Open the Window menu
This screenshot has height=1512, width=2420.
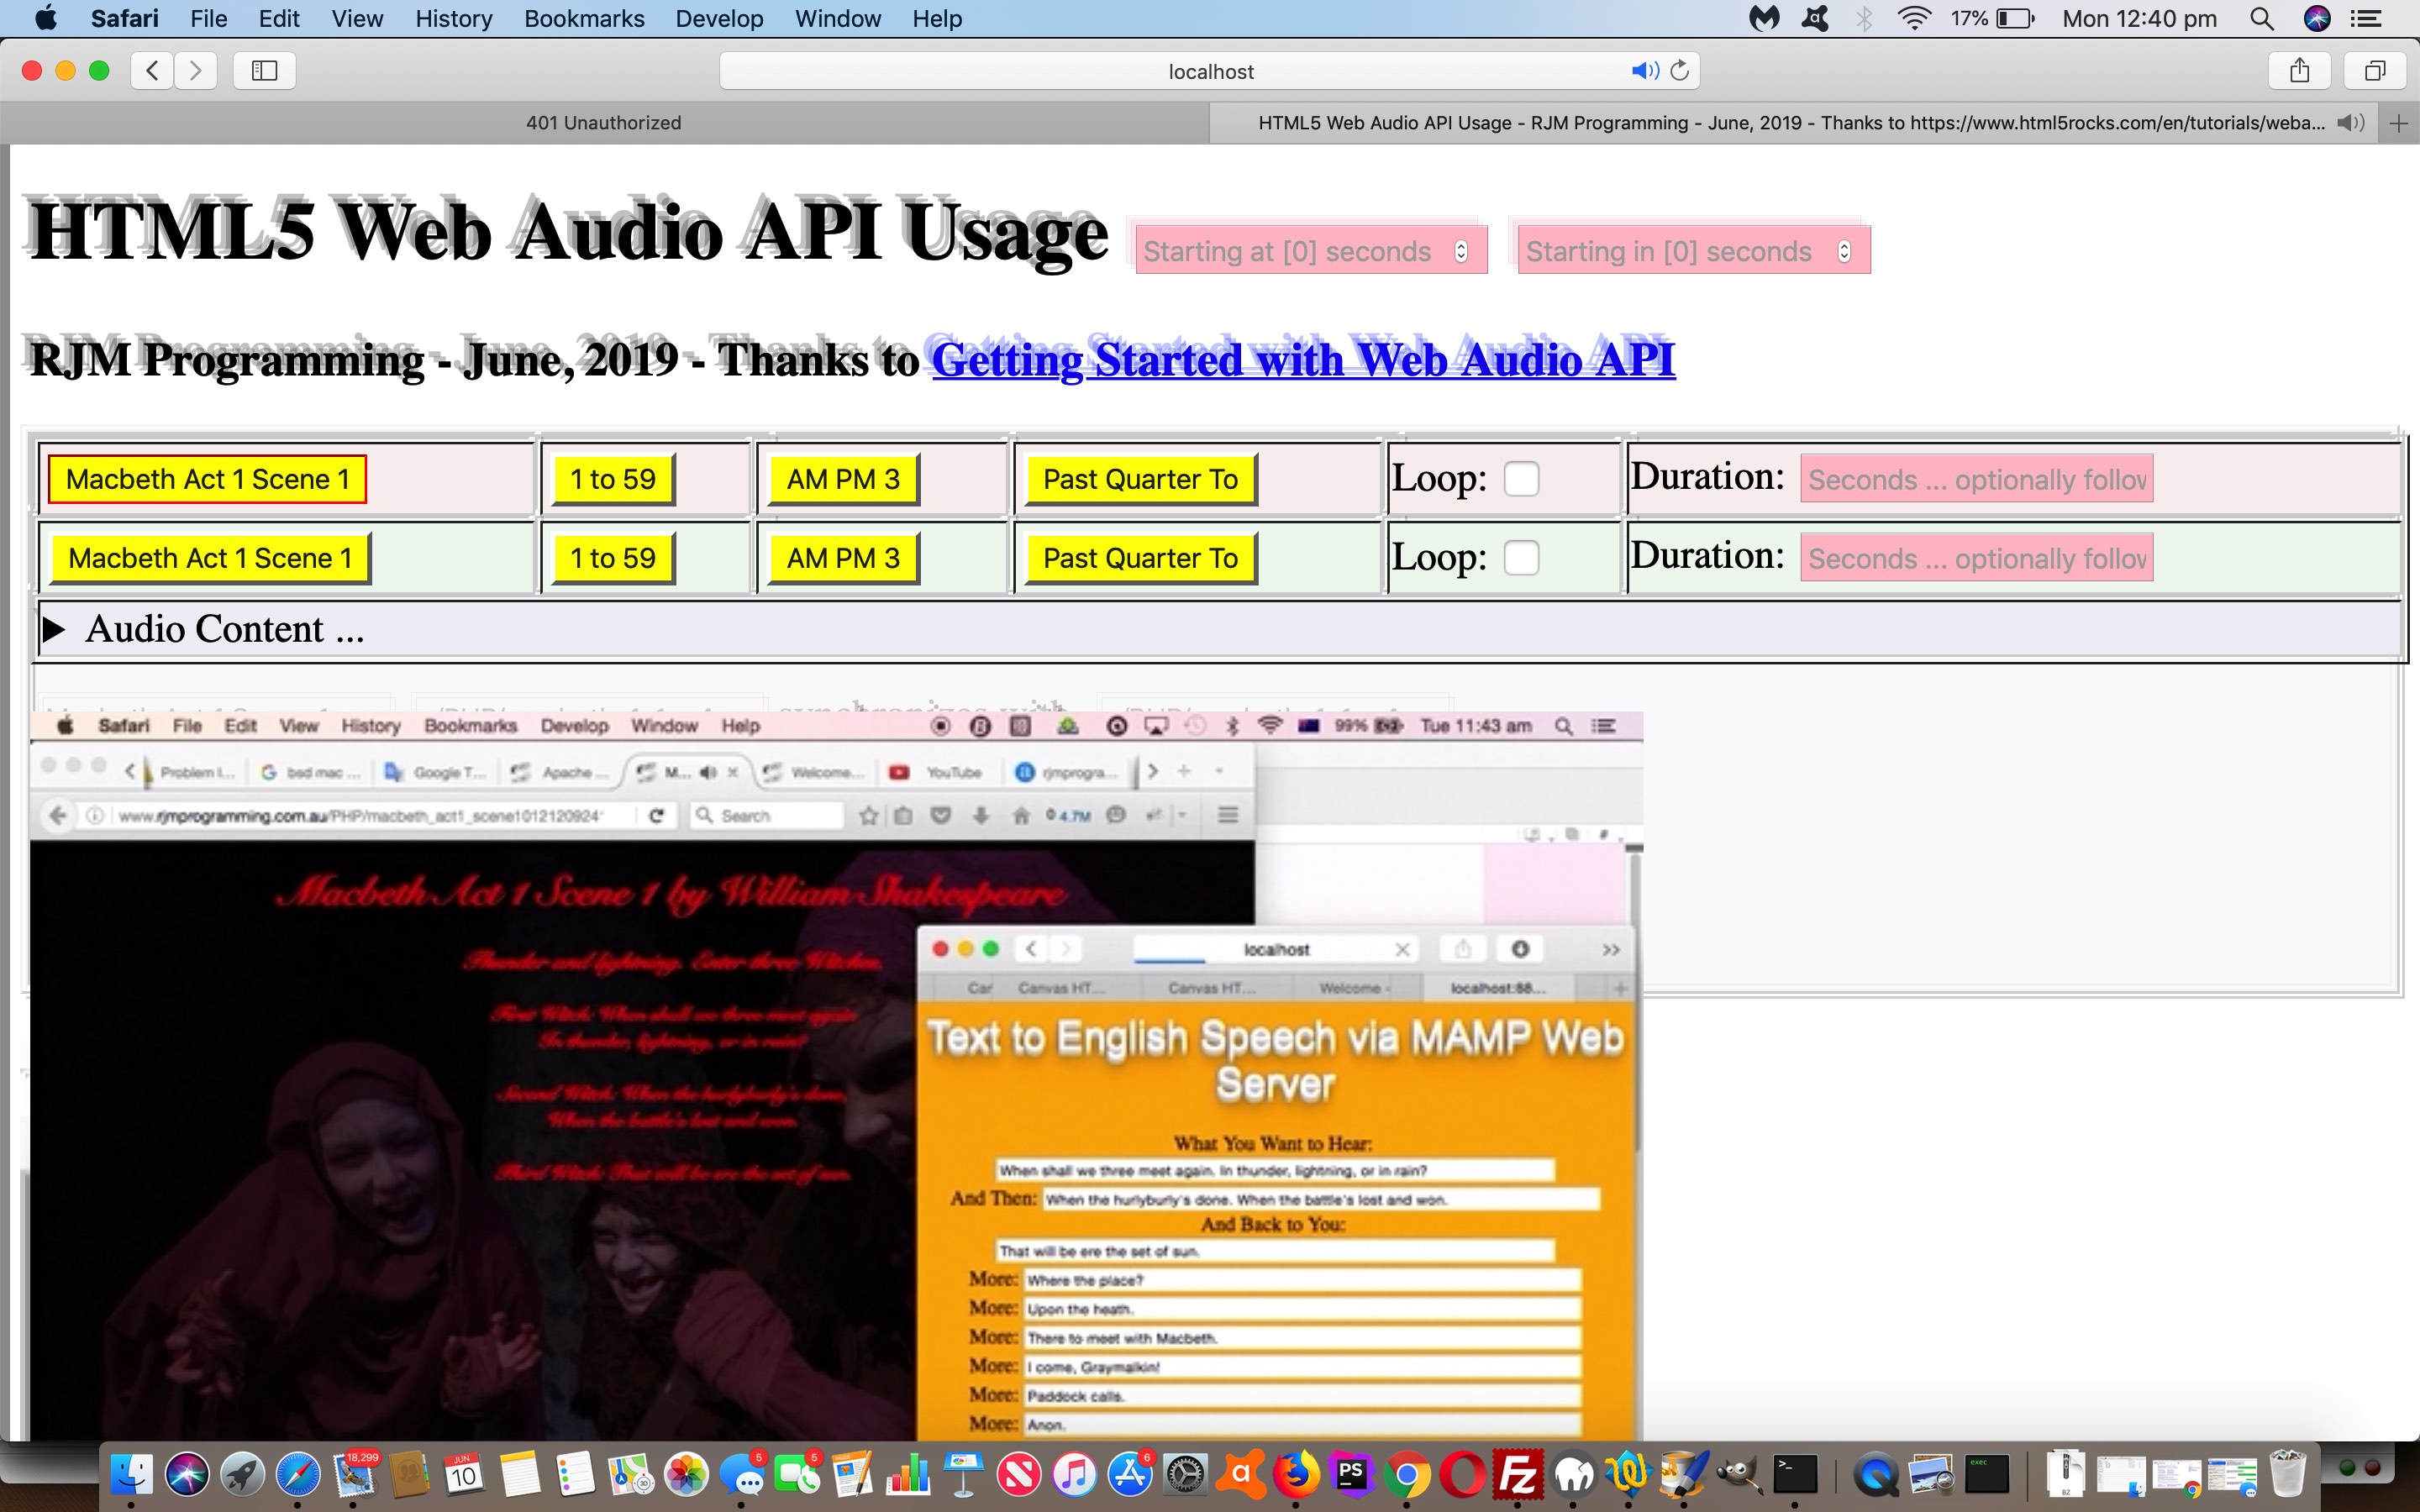[837, 19]
